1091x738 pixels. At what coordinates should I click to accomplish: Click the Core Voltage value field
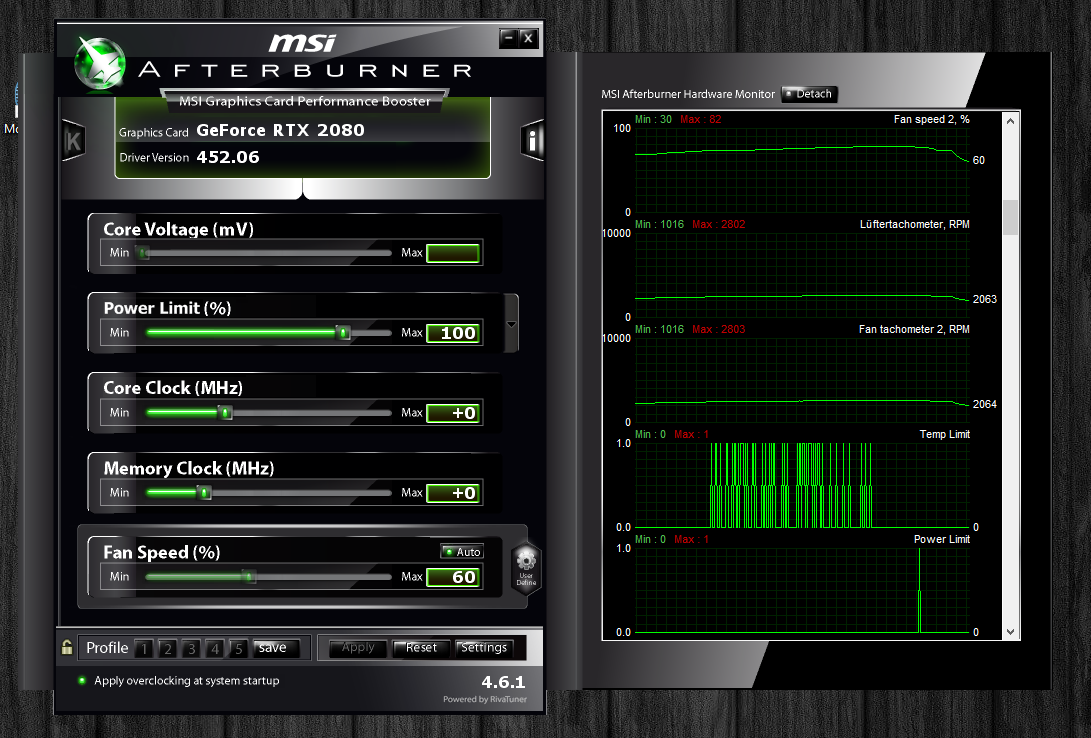click(x=453, y=253)
